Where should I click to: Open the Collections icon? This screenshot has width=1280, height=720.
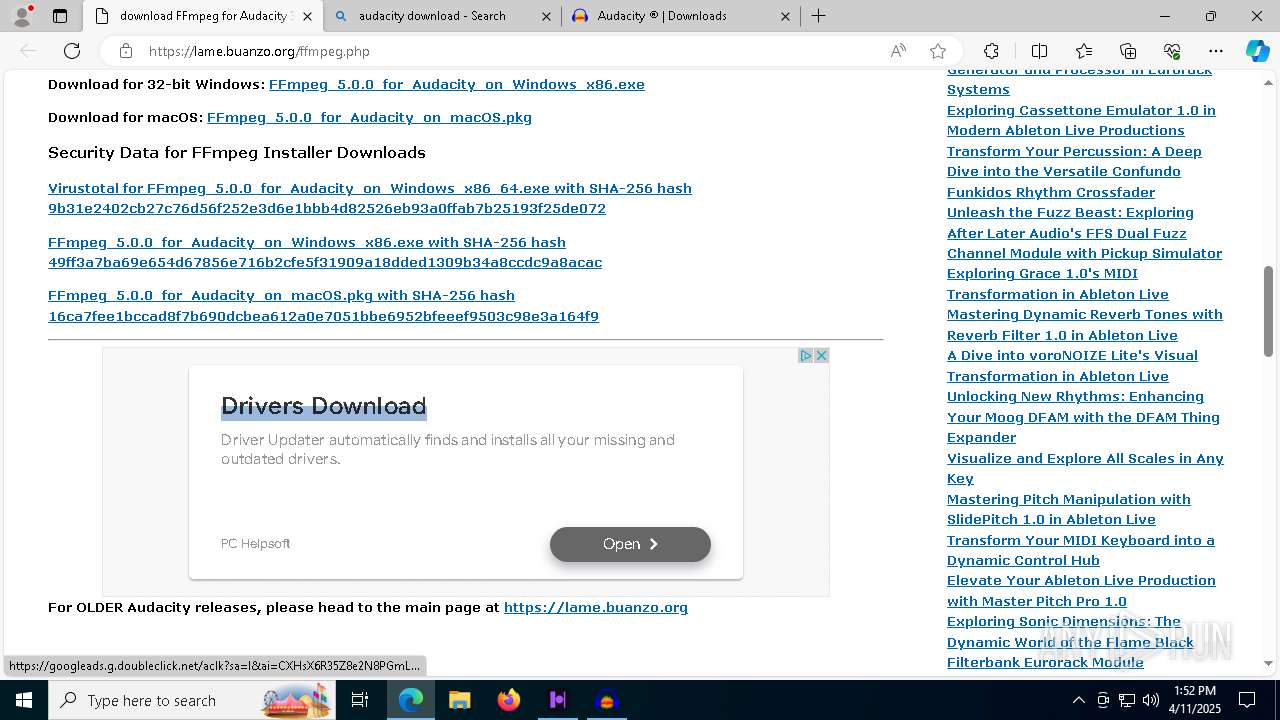click(1128, 51)
